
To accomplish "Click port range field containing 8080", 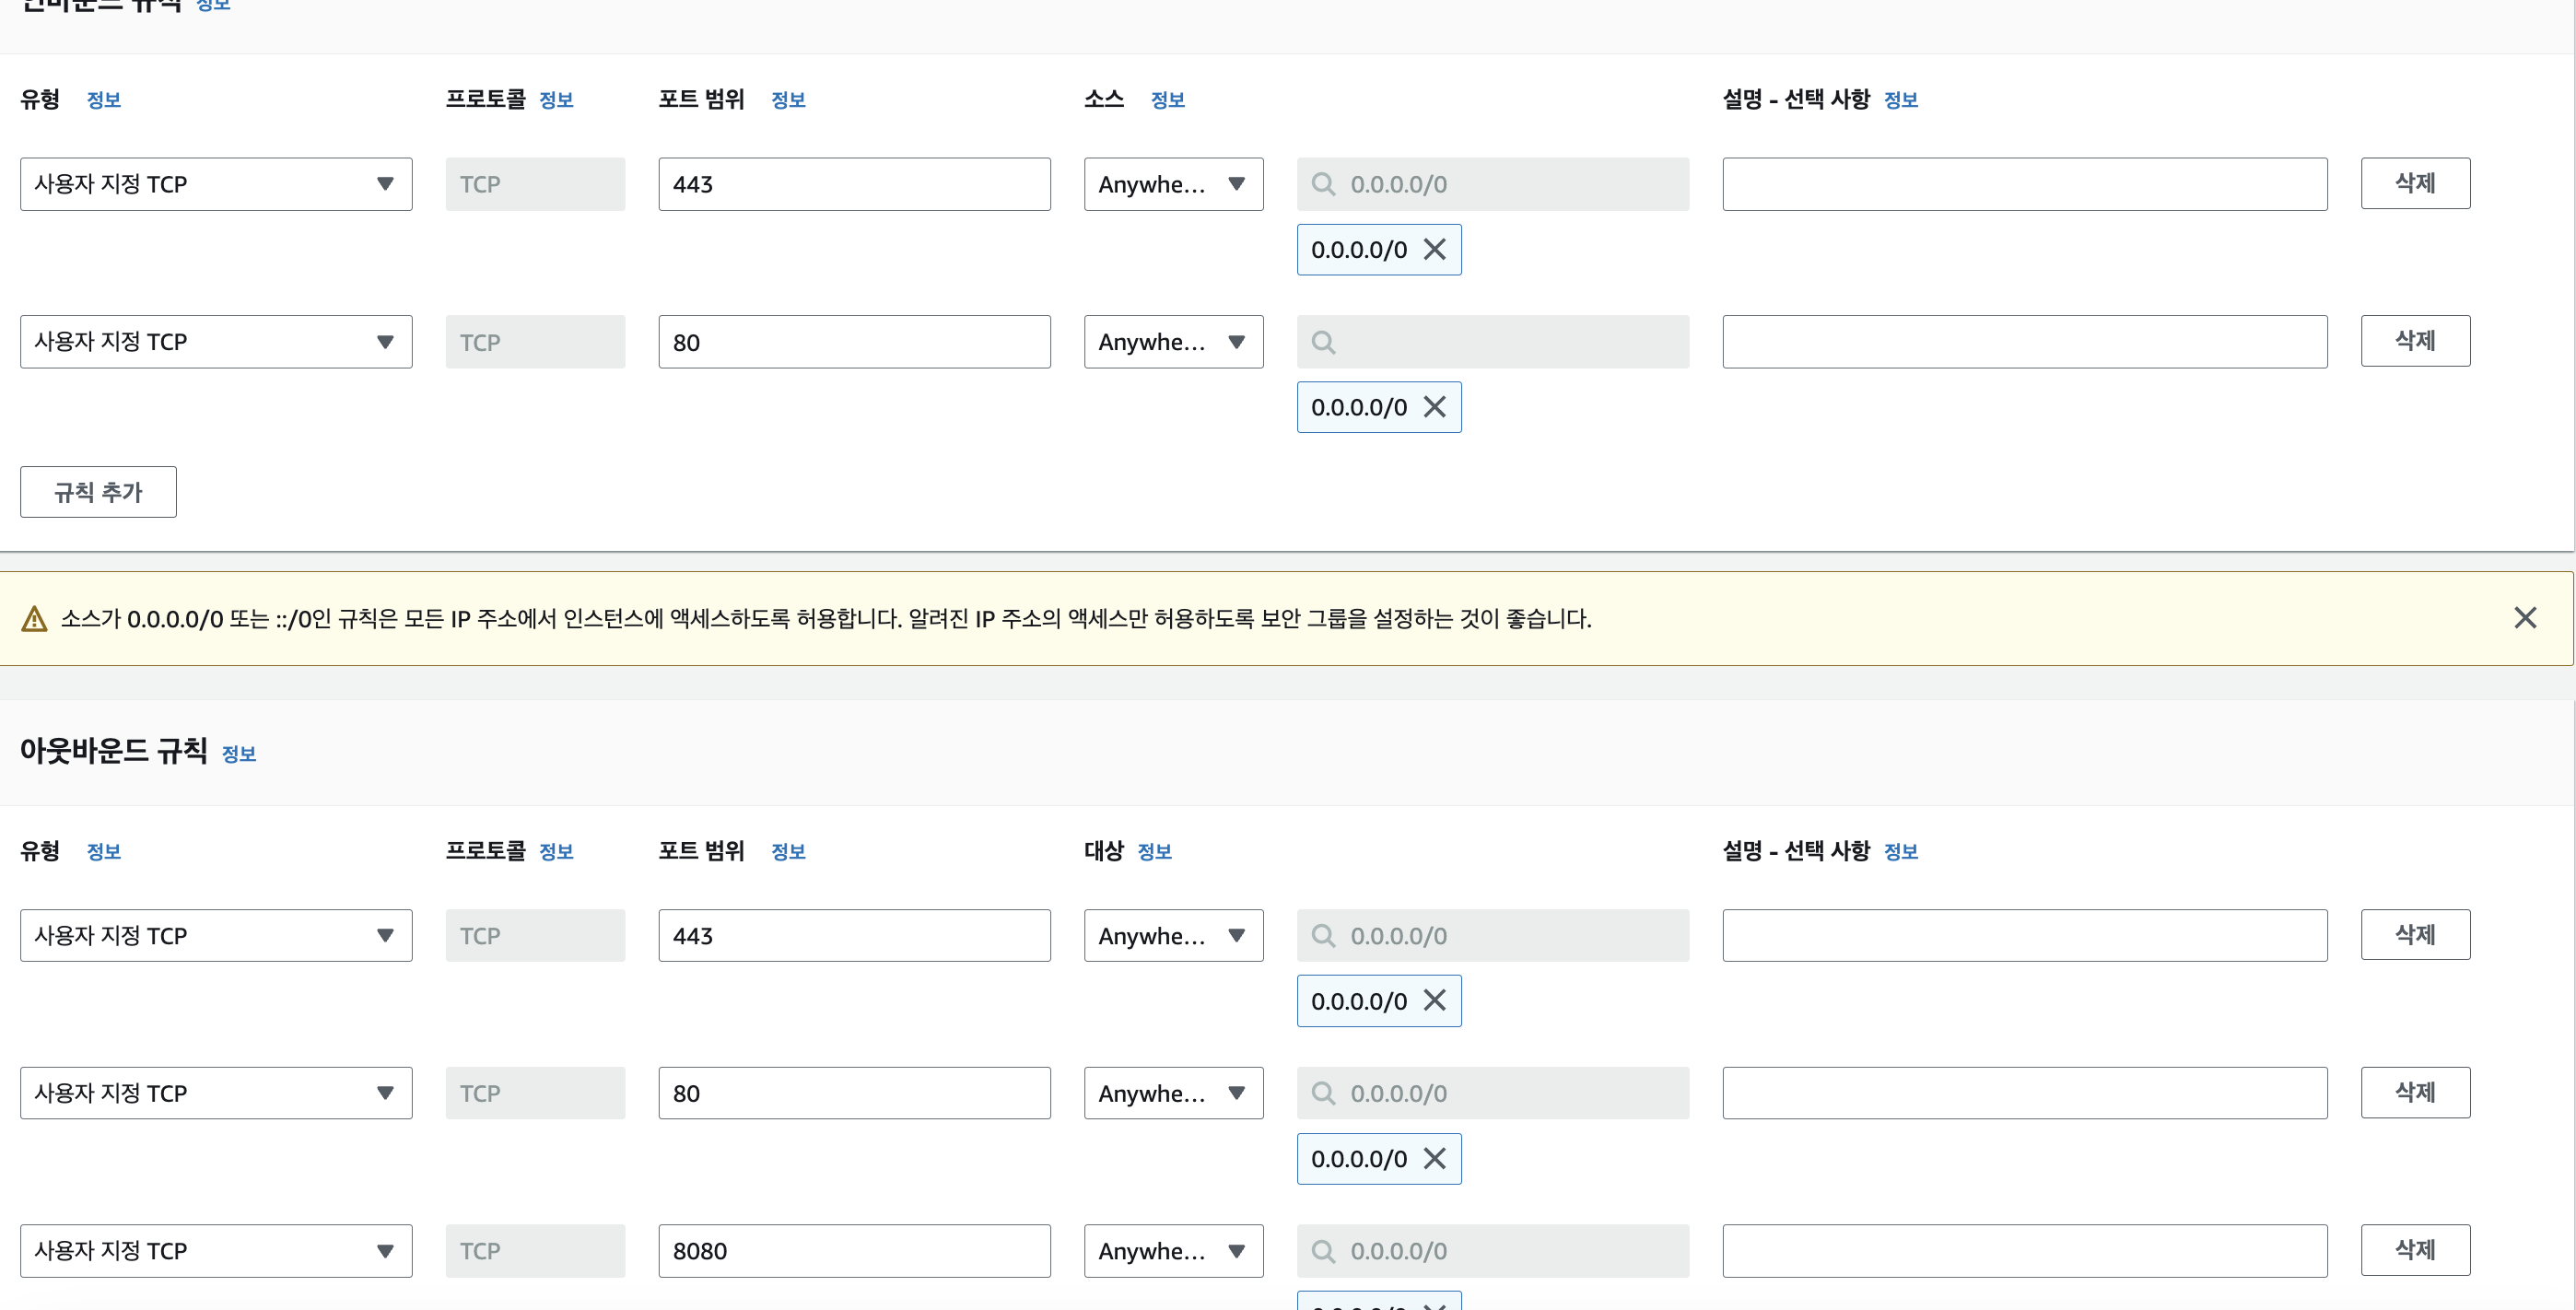I will 853,1251.
